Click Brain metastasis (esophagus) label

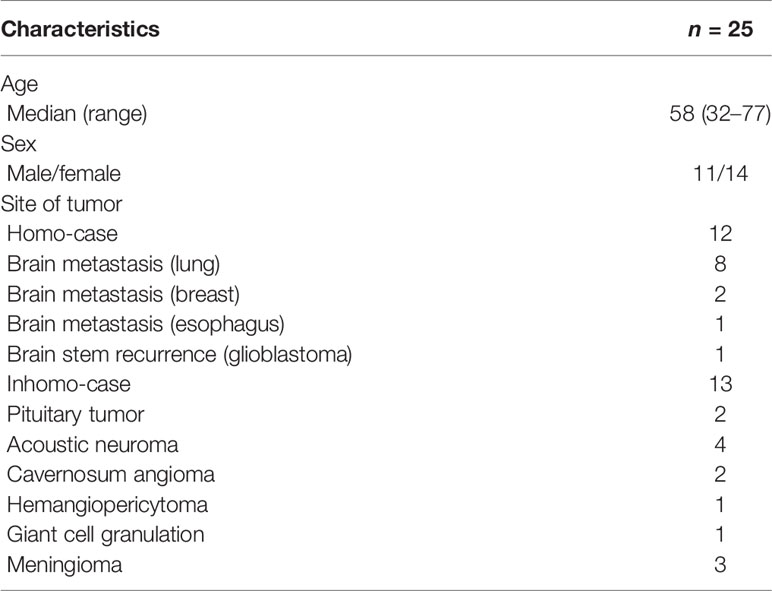[x=146, y=325]
